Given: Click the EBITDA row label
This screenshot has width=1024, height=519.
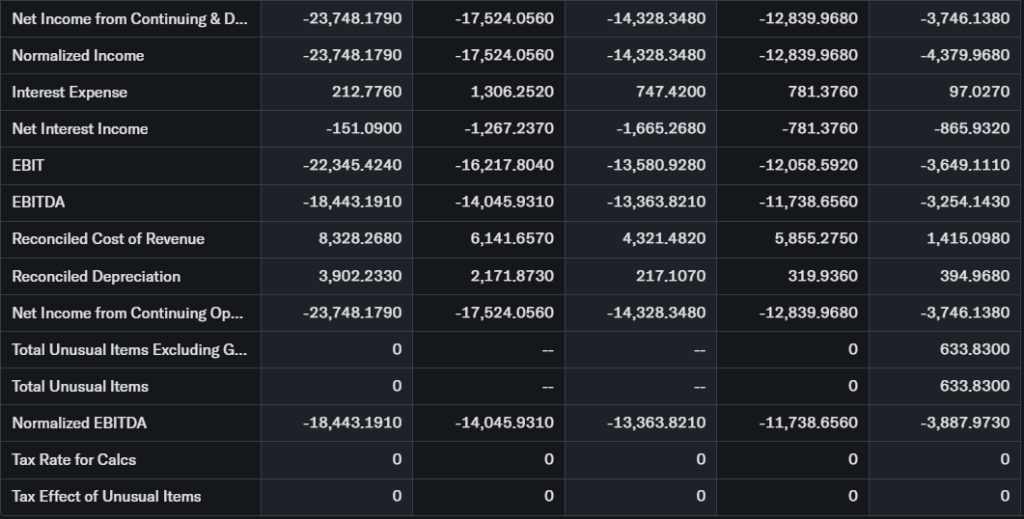Looking at the screenshot, I should tap(37, 202).
